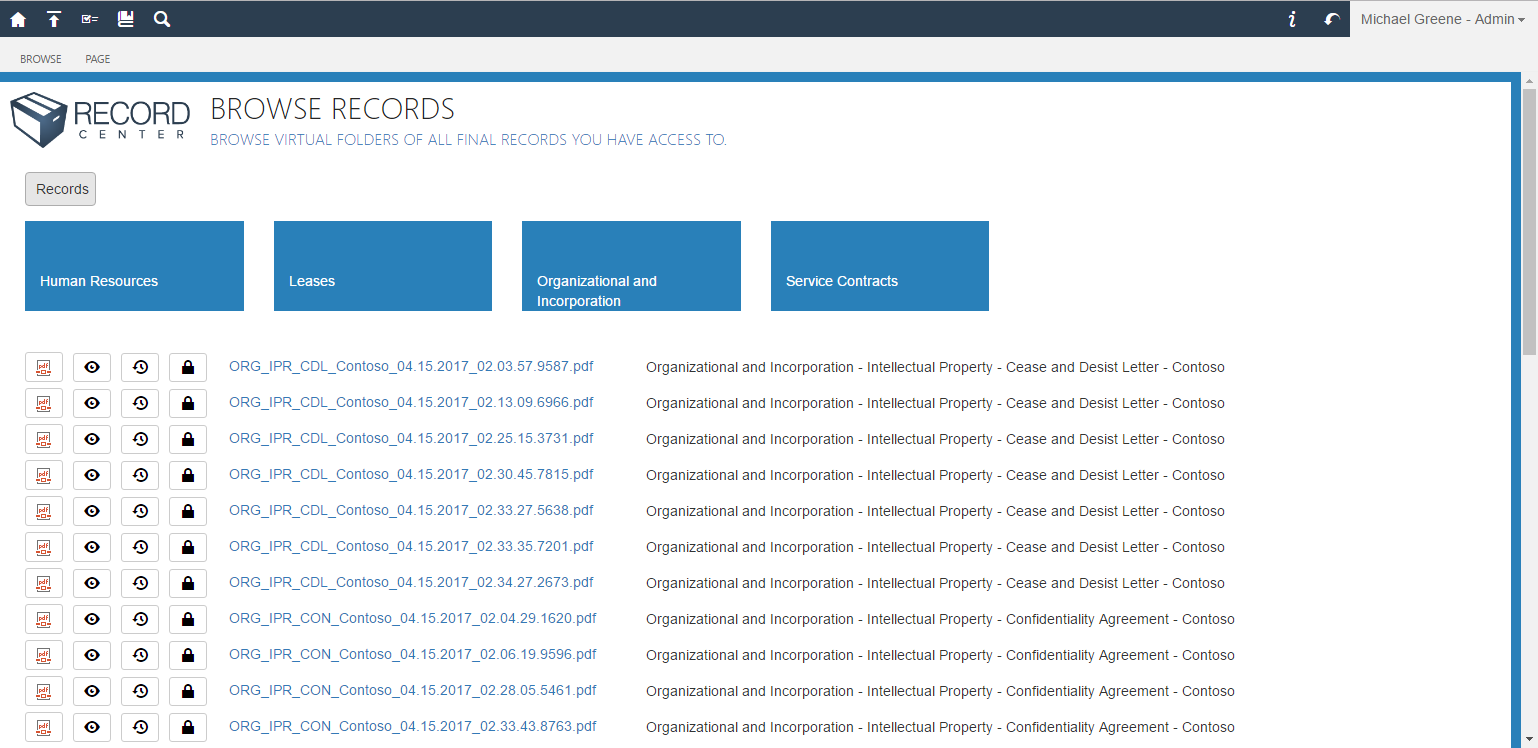This screenshot has height=748, width=1538.
Task: View history for CDL 02.34.27.2673 row
Action: pyautogui.click(x=140, y=584)
